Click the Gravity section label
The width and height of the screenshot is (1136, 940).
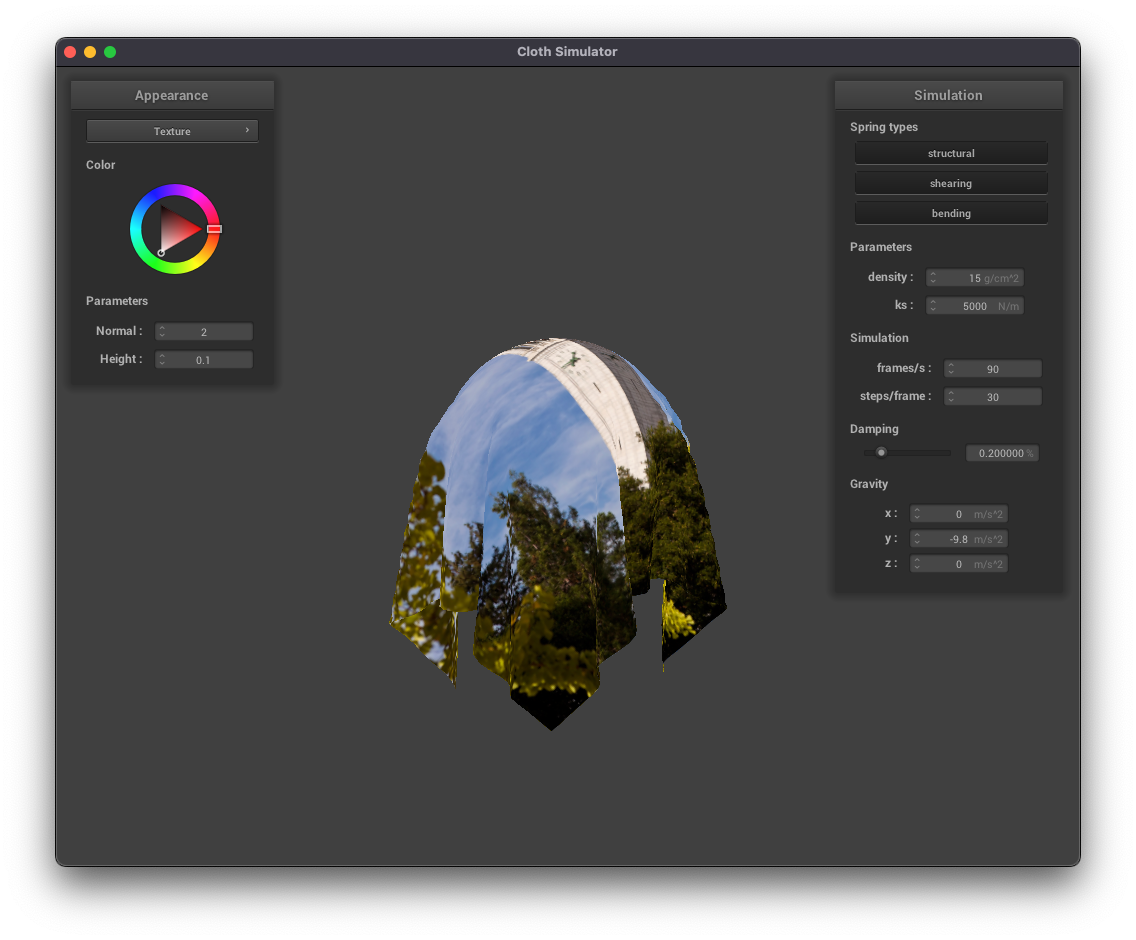[869, 483]
